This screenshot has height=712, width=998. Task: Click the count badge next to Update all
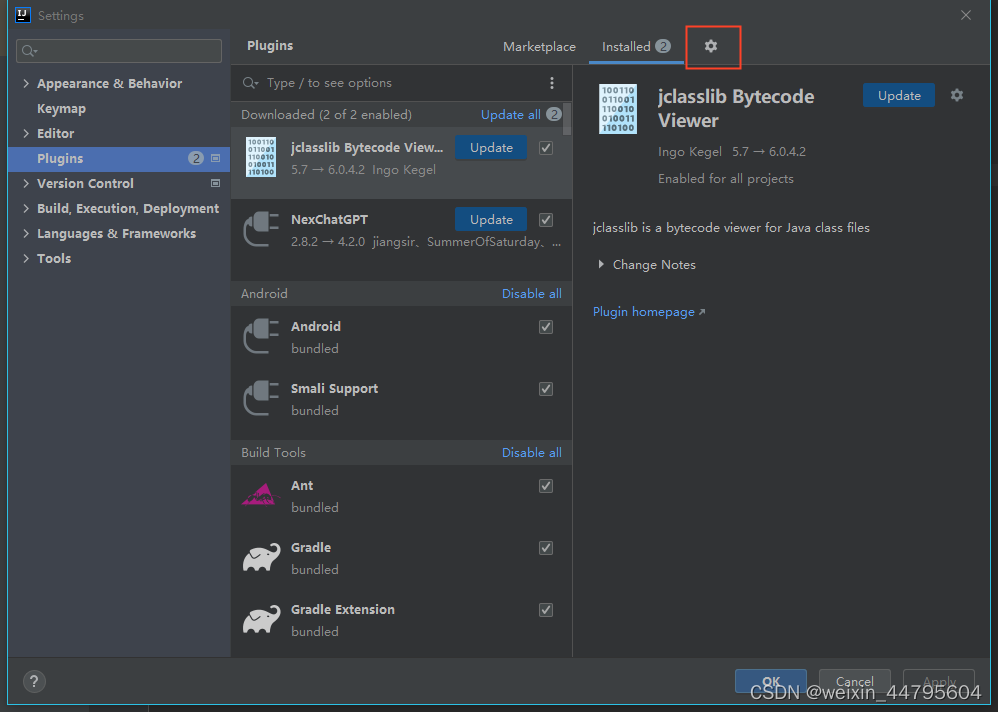[554, 115]
